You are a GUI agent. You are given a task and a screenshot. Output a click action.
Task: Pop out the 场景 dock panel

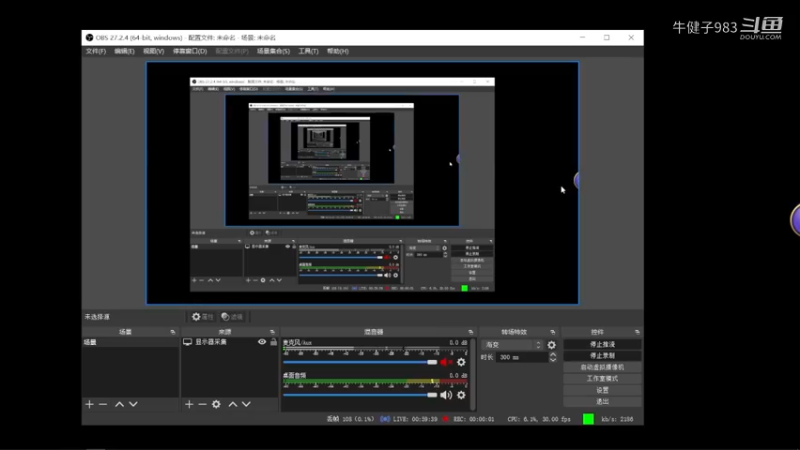(x=172, y=332)
